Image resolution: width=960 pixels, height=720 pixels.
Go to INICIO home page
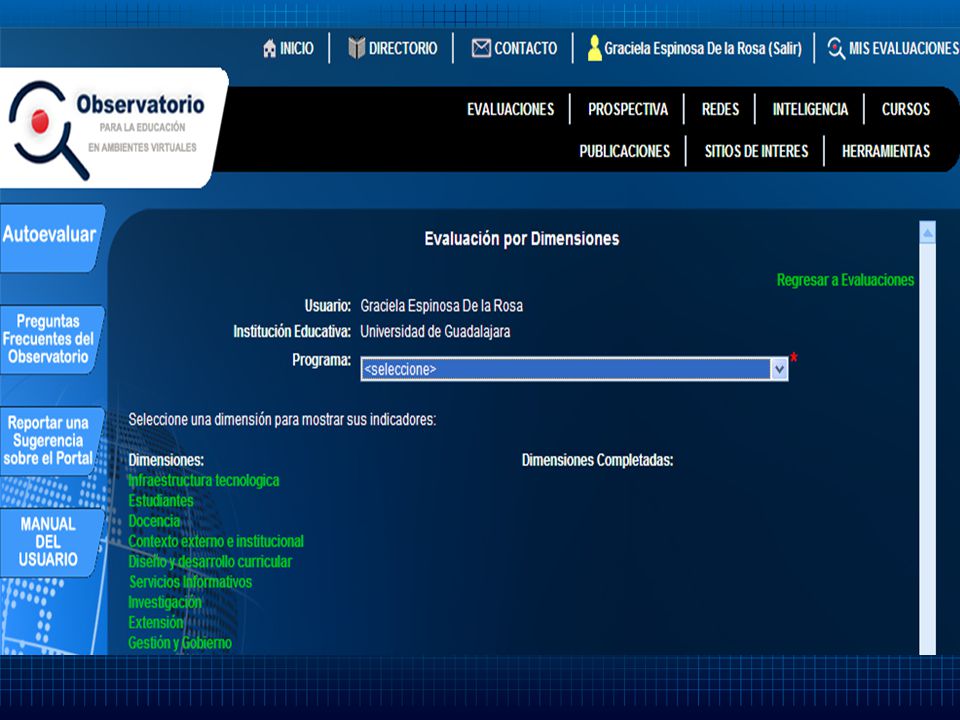pyautogui.click(x=297, y=48)
